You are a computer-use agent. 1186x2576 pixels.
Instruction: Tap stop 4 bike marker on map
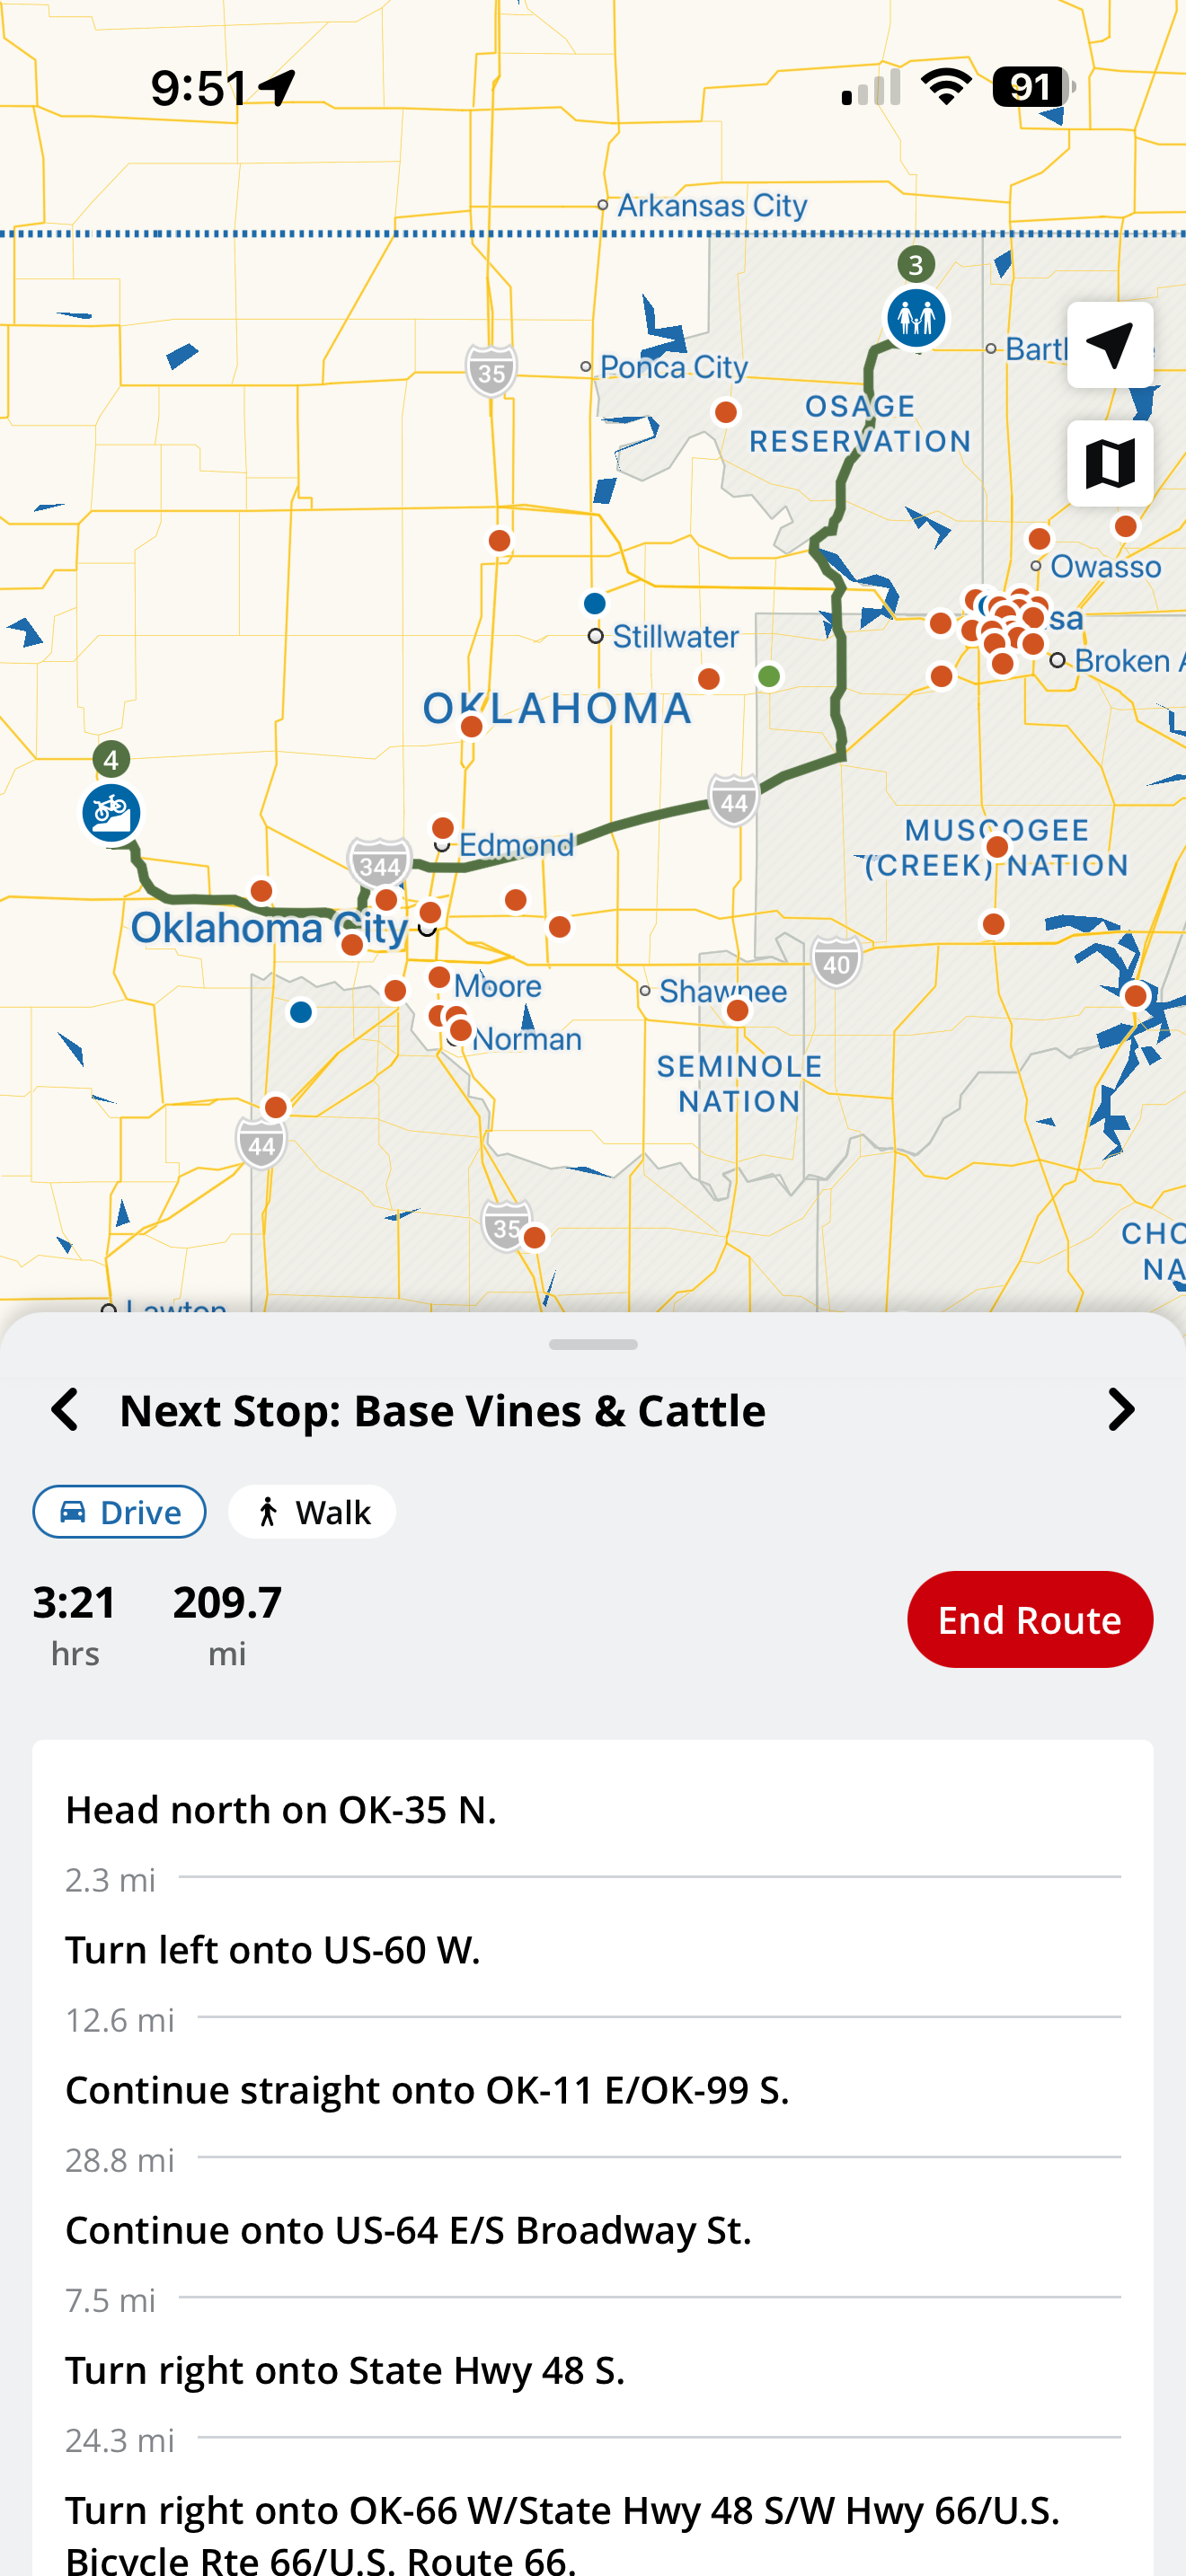pyautogui.click(x=111, y=813)
